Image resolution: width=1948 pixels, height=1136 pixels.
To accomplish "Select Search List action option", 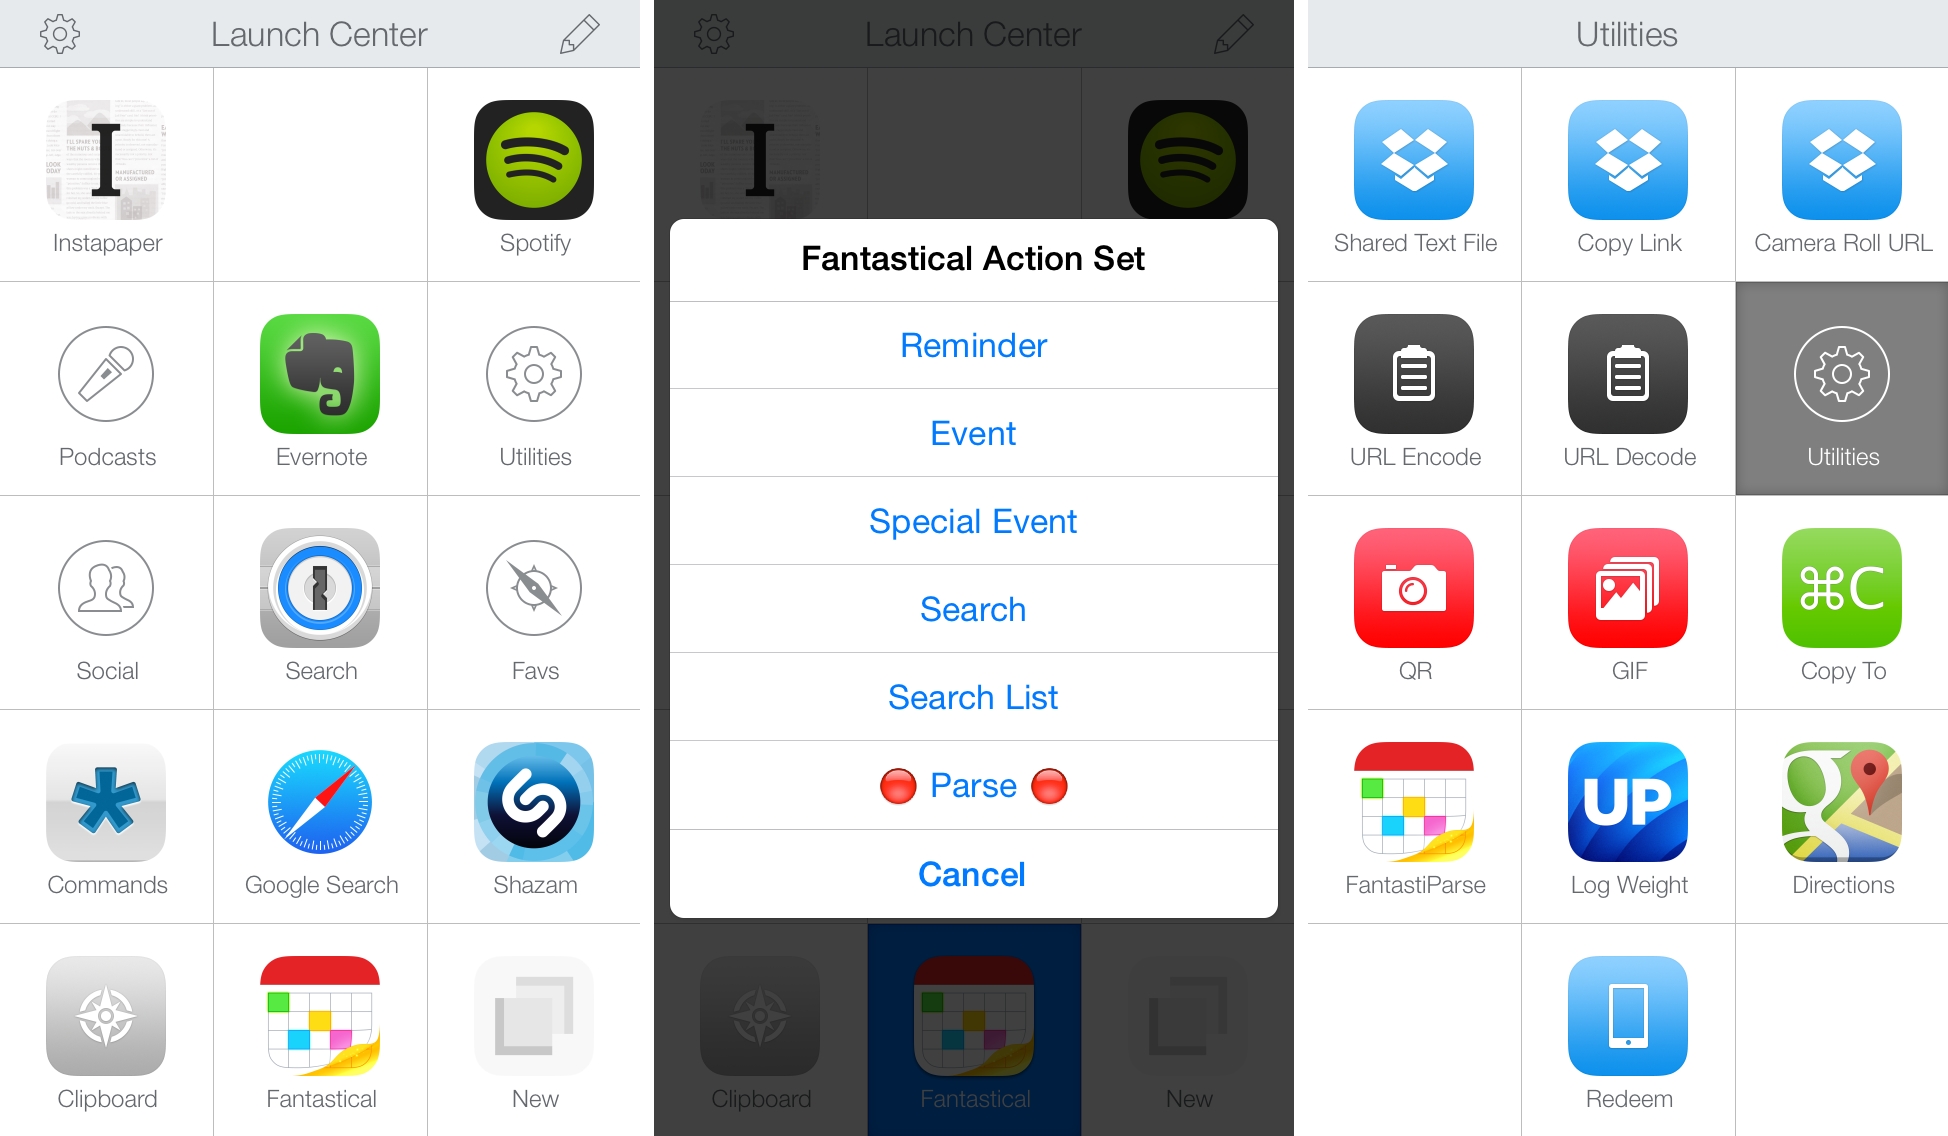I will click(973, 694).
